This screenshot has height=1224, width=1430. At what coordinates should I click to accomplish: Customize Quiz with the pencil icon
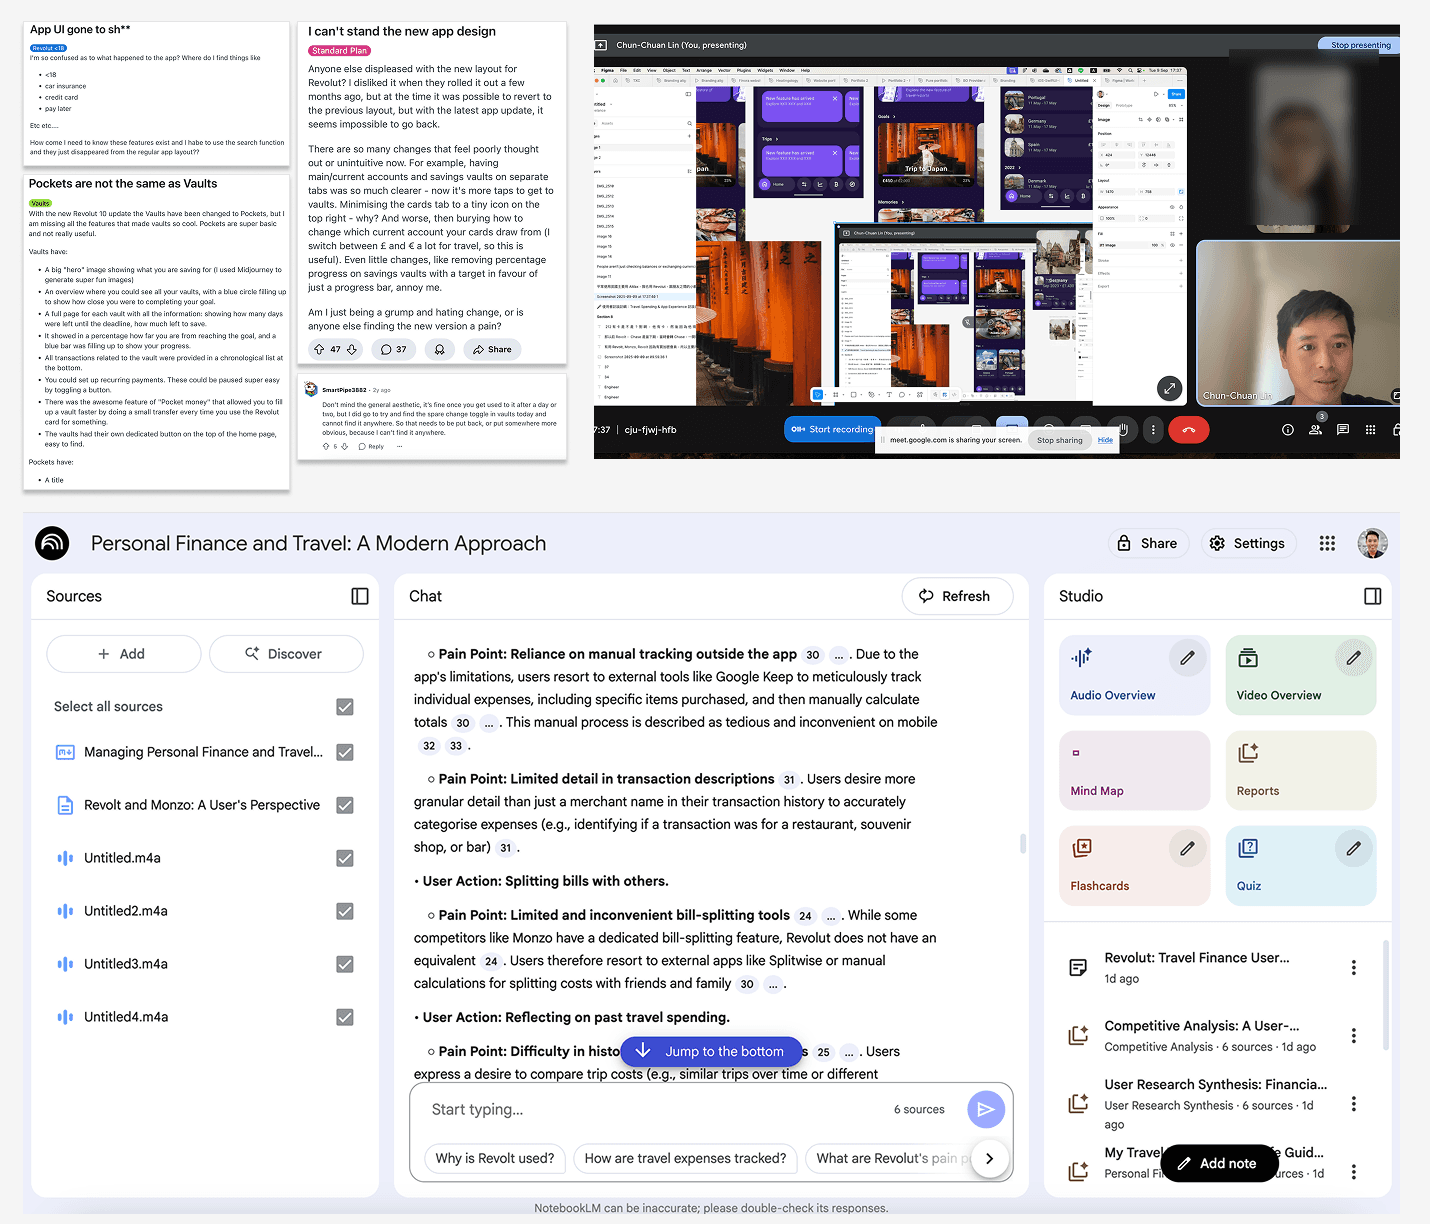1353,848
